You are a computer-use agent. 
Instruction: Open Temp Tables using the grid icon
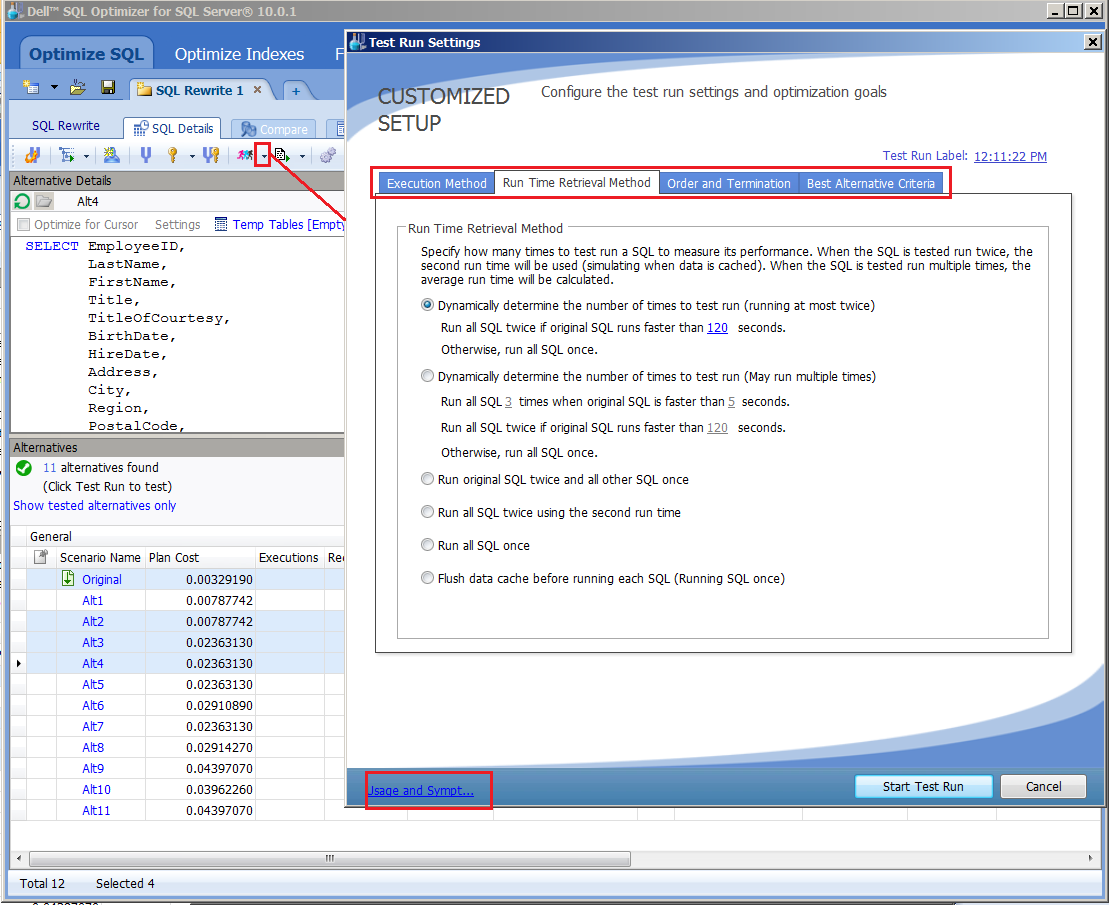pyautogui.click(x=221, y=224)
